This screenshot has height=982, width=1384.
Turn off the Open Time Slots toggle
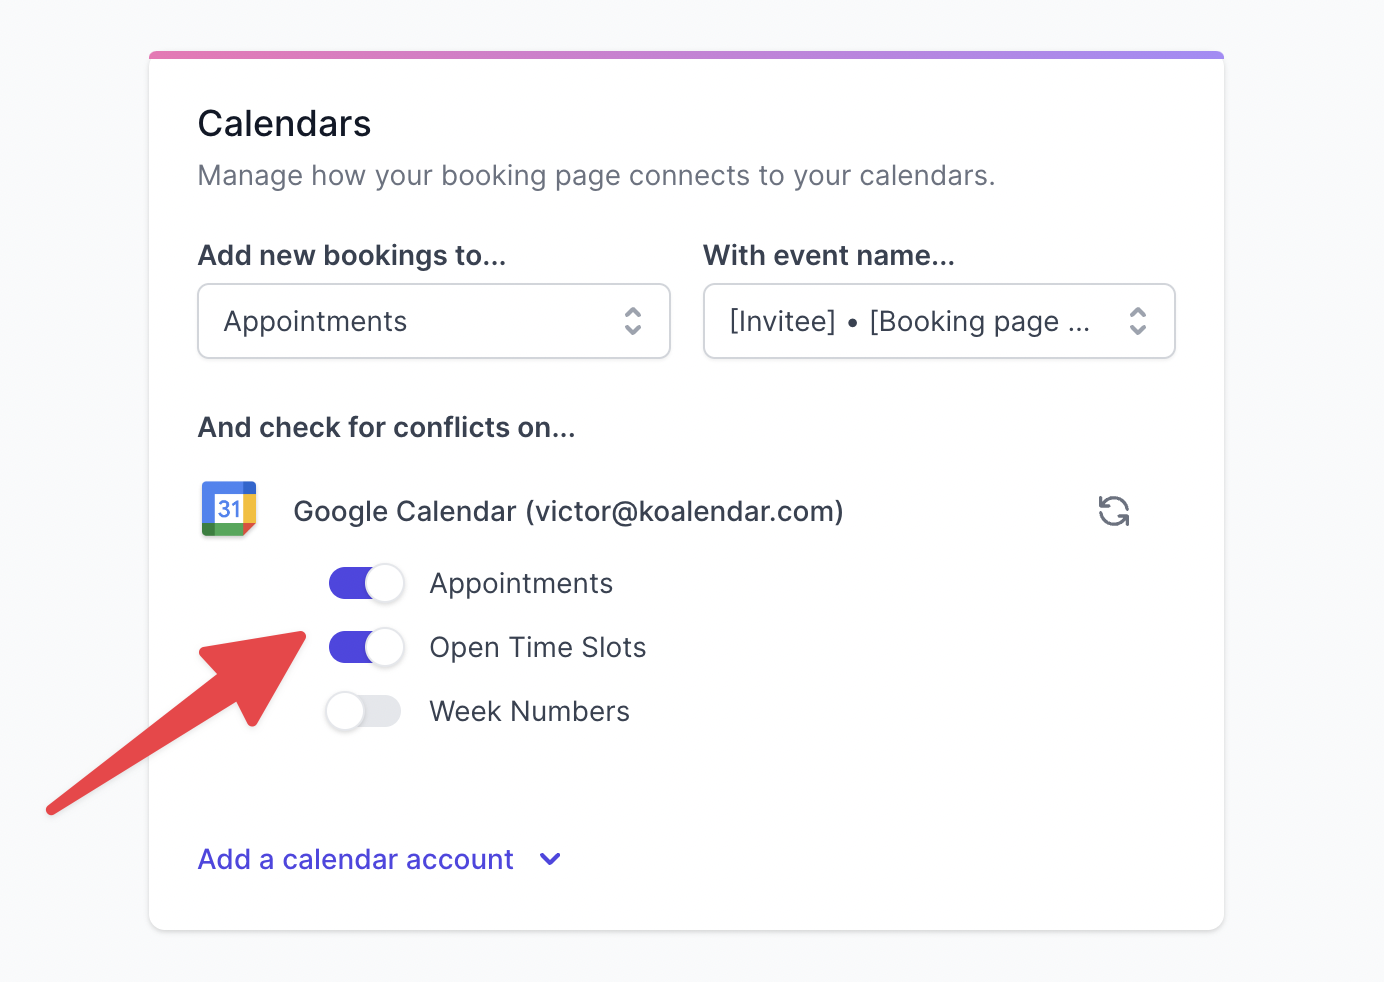click(366, 647)
